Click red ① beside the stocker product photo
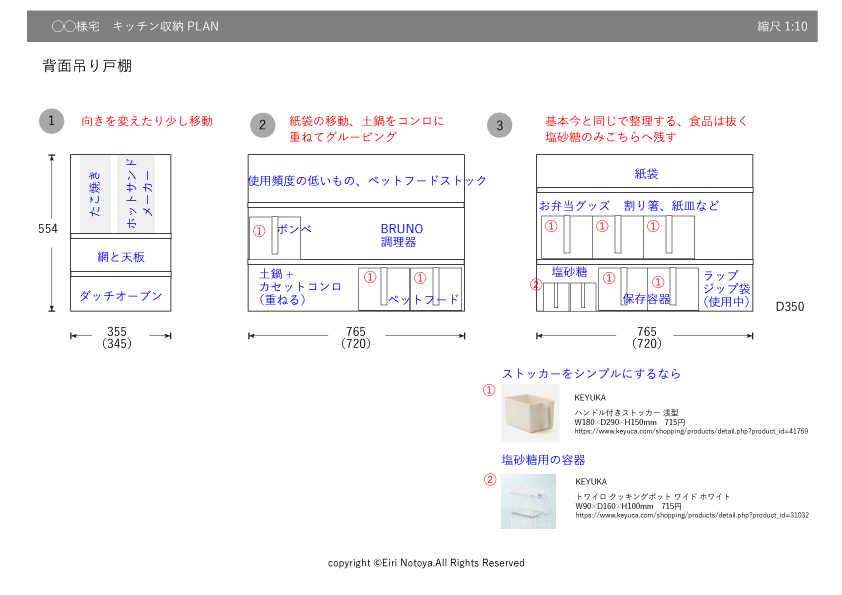Screen dimensions: 842x595 (x=489, y=390)
